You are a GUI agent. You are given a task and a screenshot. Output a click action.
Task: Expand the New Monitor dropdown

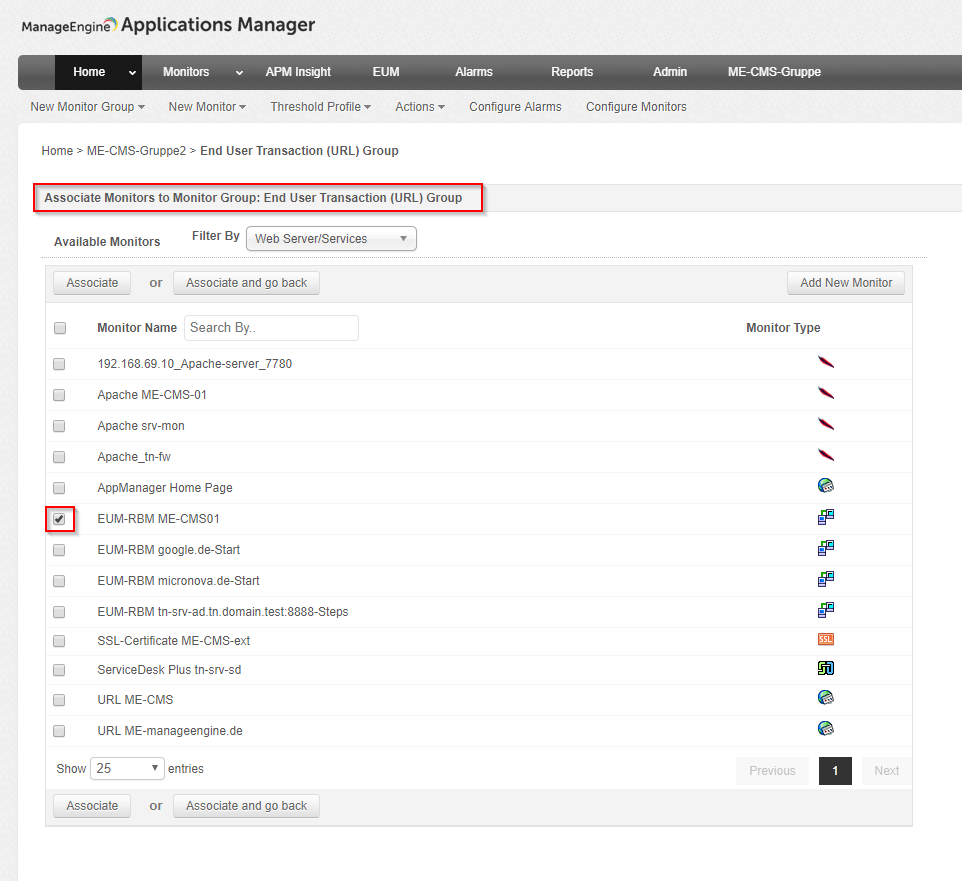207,107
